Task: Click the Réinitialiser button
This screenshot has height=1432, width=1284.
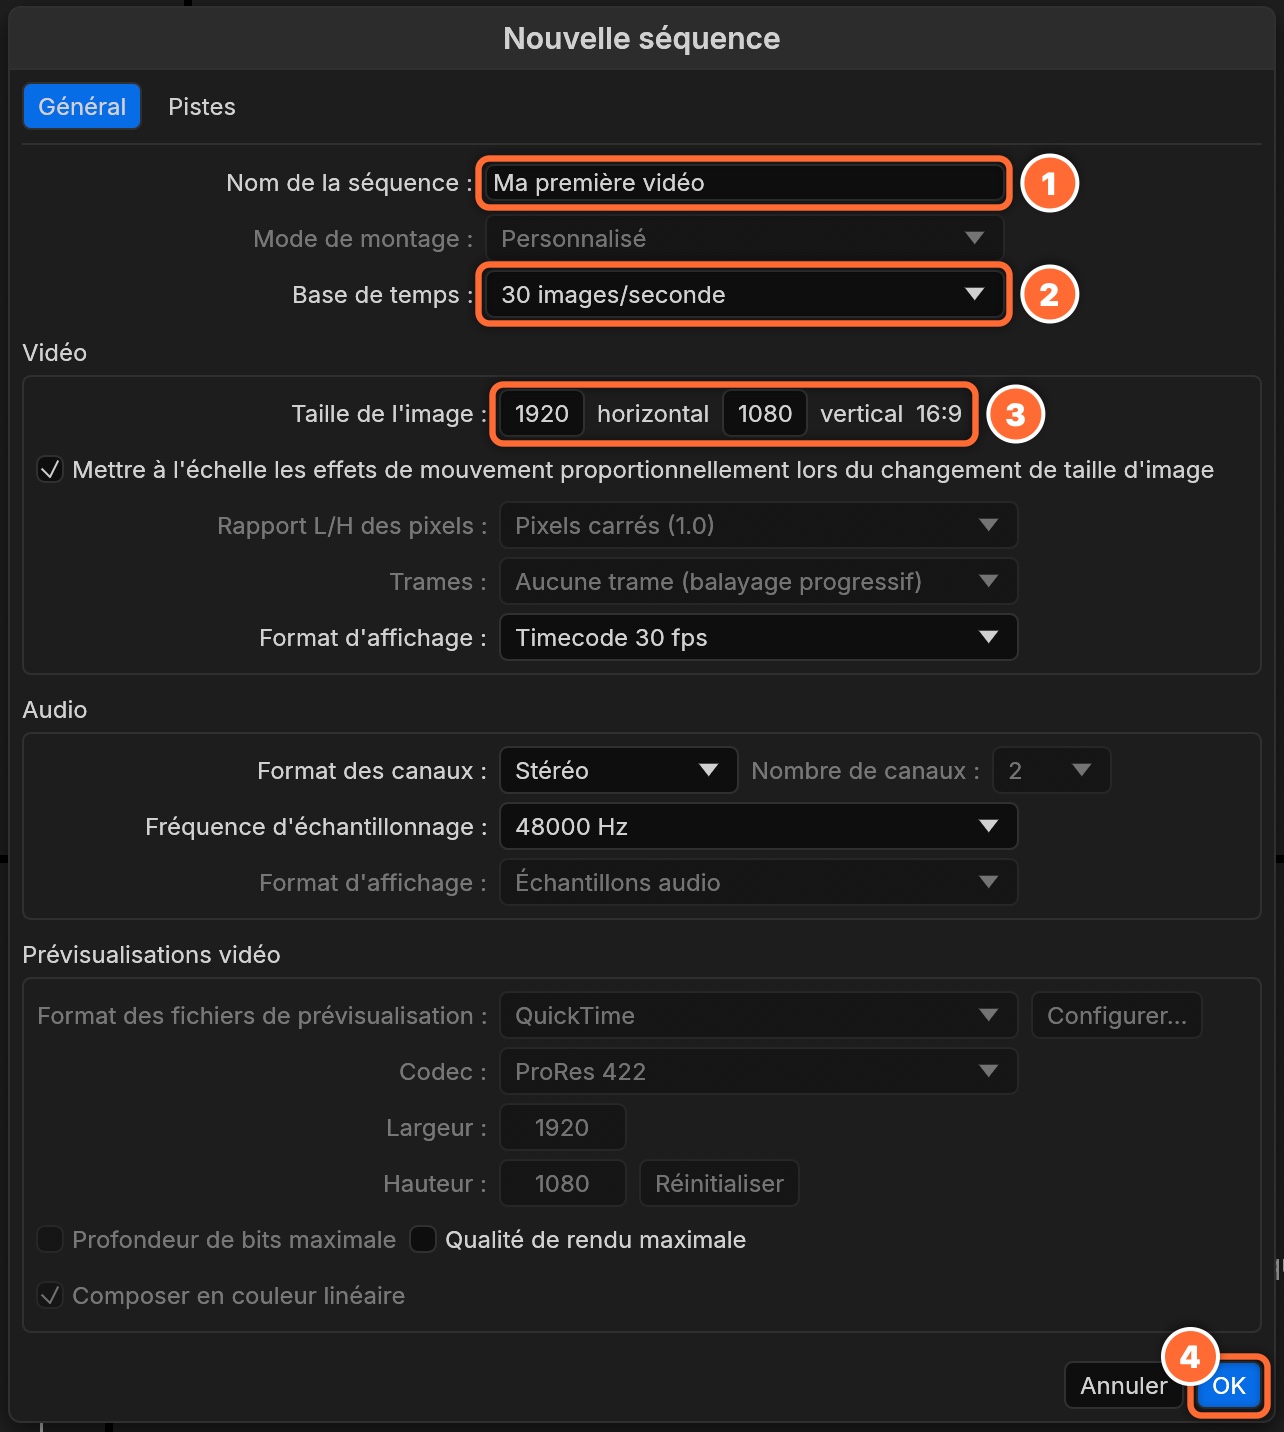Action: 719,1184
